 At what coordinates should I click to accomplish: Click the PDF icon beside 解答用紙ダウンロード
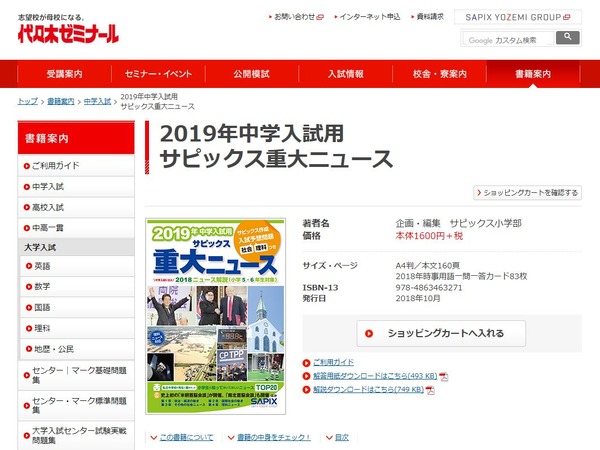[443, 377]
